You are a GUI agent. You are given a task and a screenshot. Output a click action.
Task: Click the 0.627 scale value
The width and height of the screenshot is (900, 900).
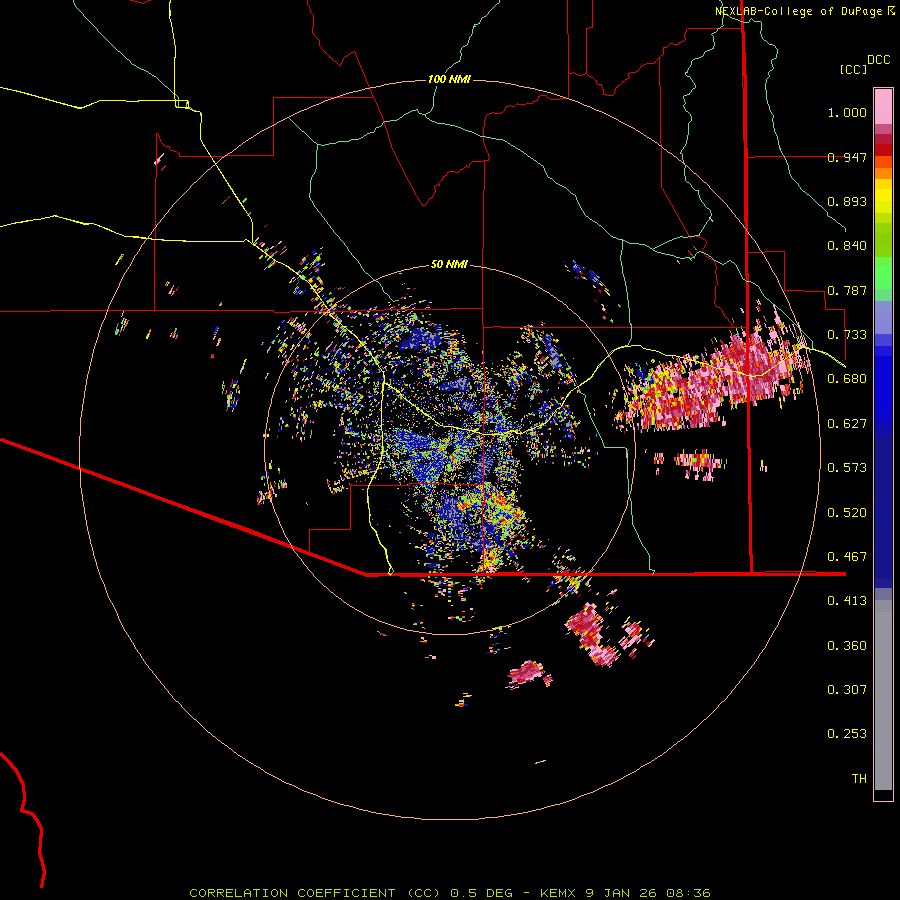(x=847, y=424)
